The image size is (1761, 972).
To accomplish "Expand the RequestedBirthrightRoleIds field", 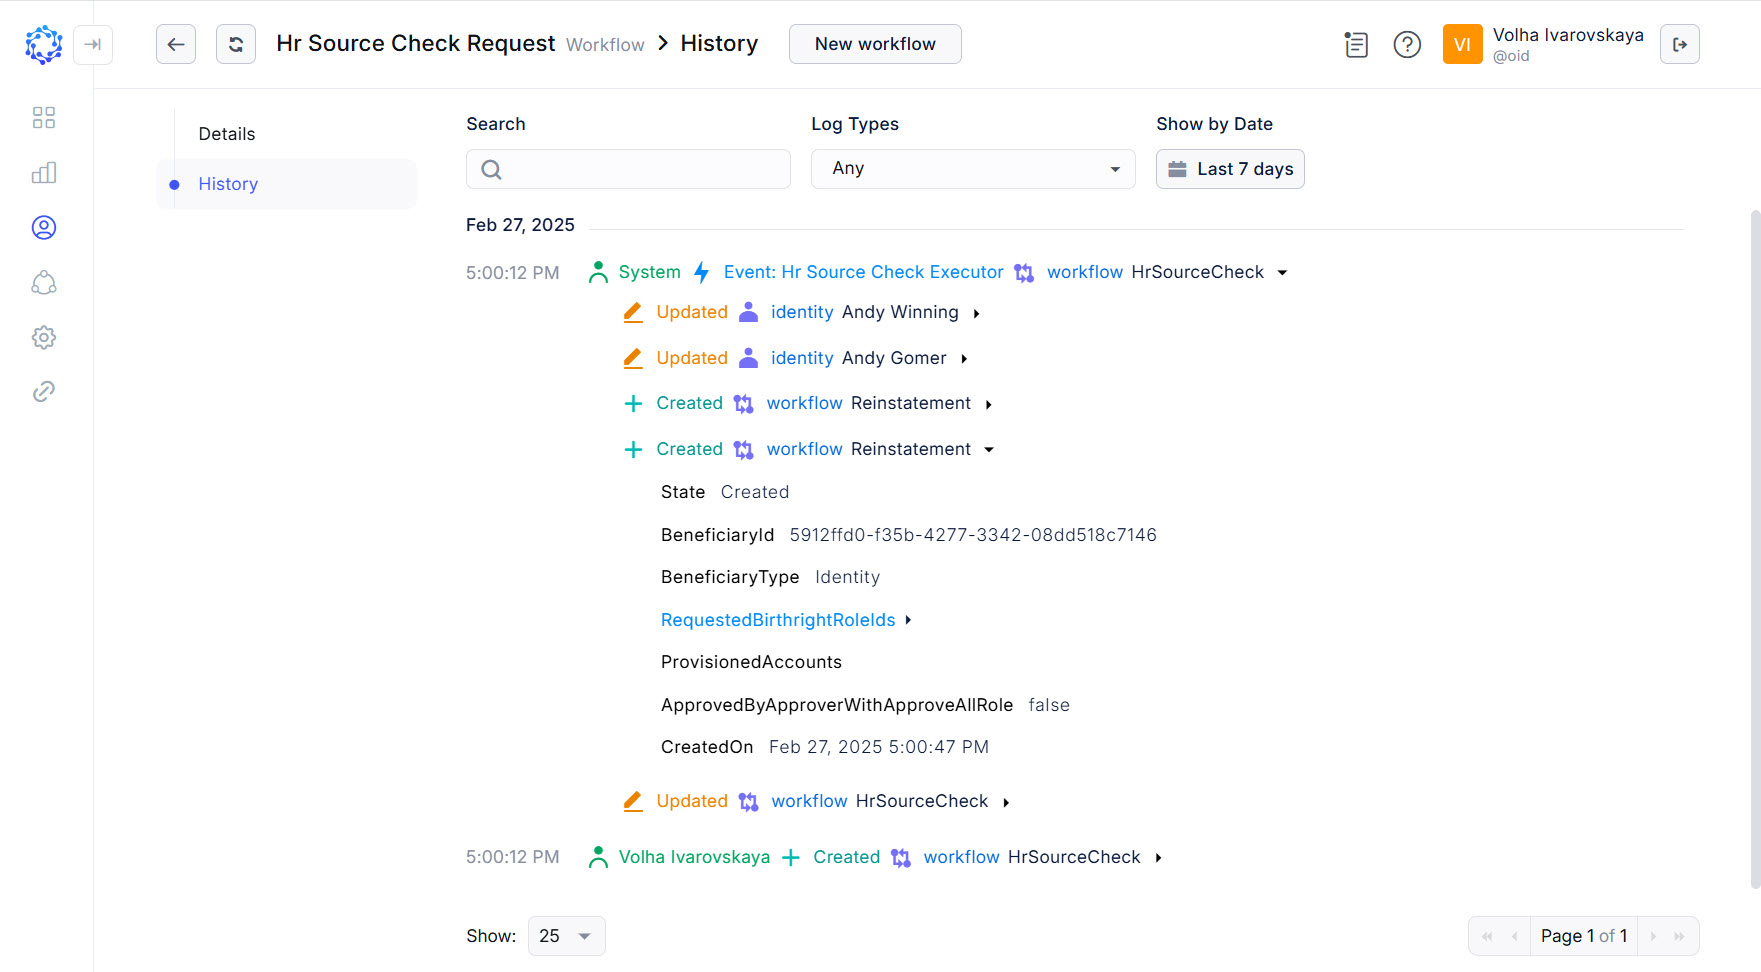I will [908, 620].
